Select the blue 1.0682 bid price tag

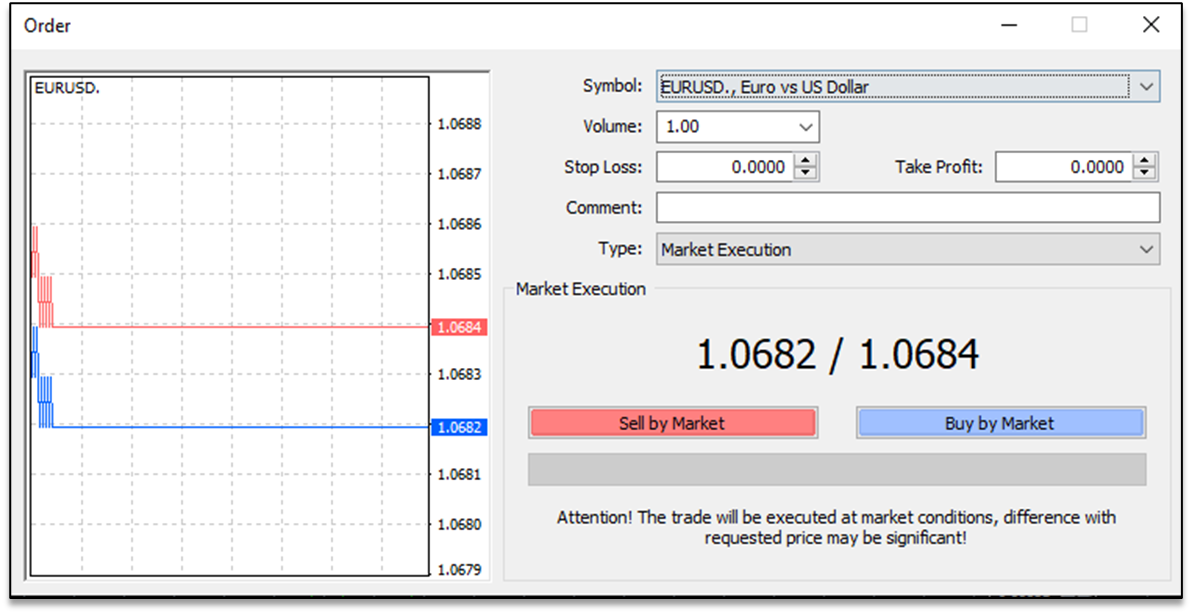(459, 427)
